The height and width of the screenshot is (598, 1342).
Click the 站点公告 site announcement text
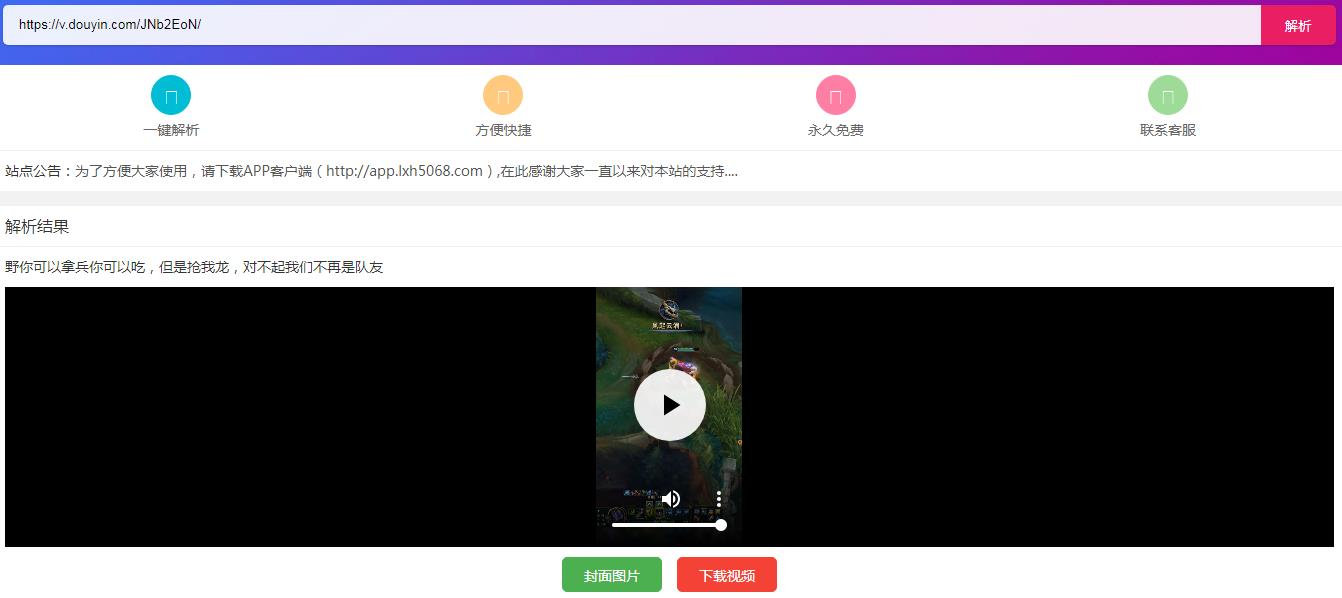tap(371, 171)
